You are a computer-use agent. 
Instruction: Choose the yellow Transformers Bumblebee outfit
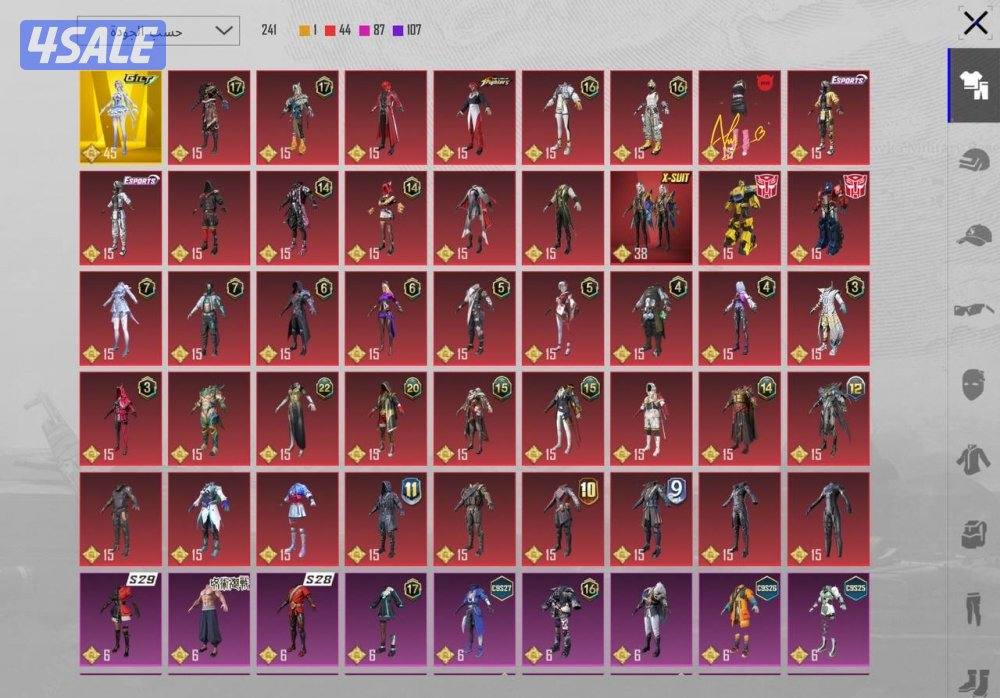click(x=740, y=217)
